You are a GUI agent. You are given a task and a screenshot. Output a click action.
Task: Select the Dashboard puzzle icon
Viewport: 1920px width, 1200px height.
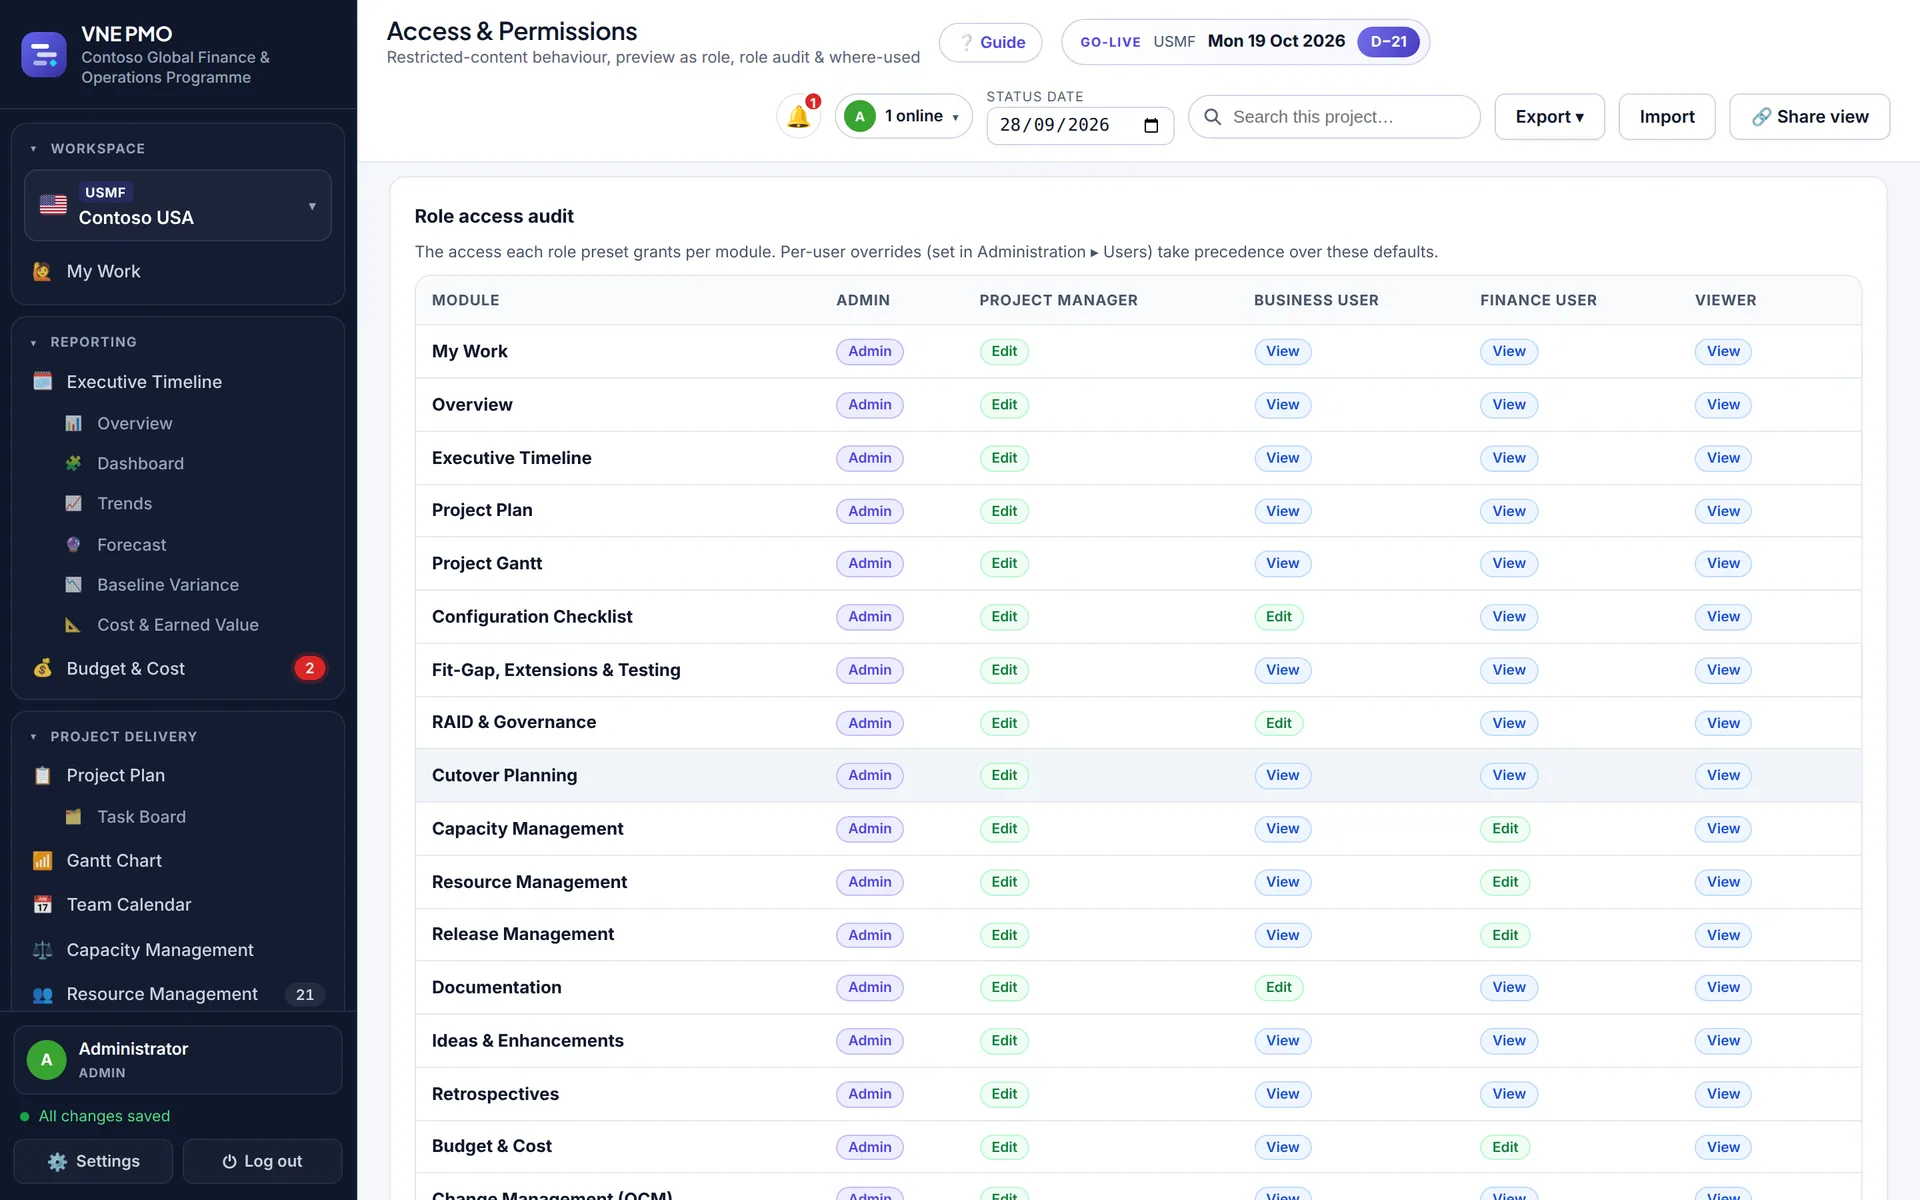73,463
